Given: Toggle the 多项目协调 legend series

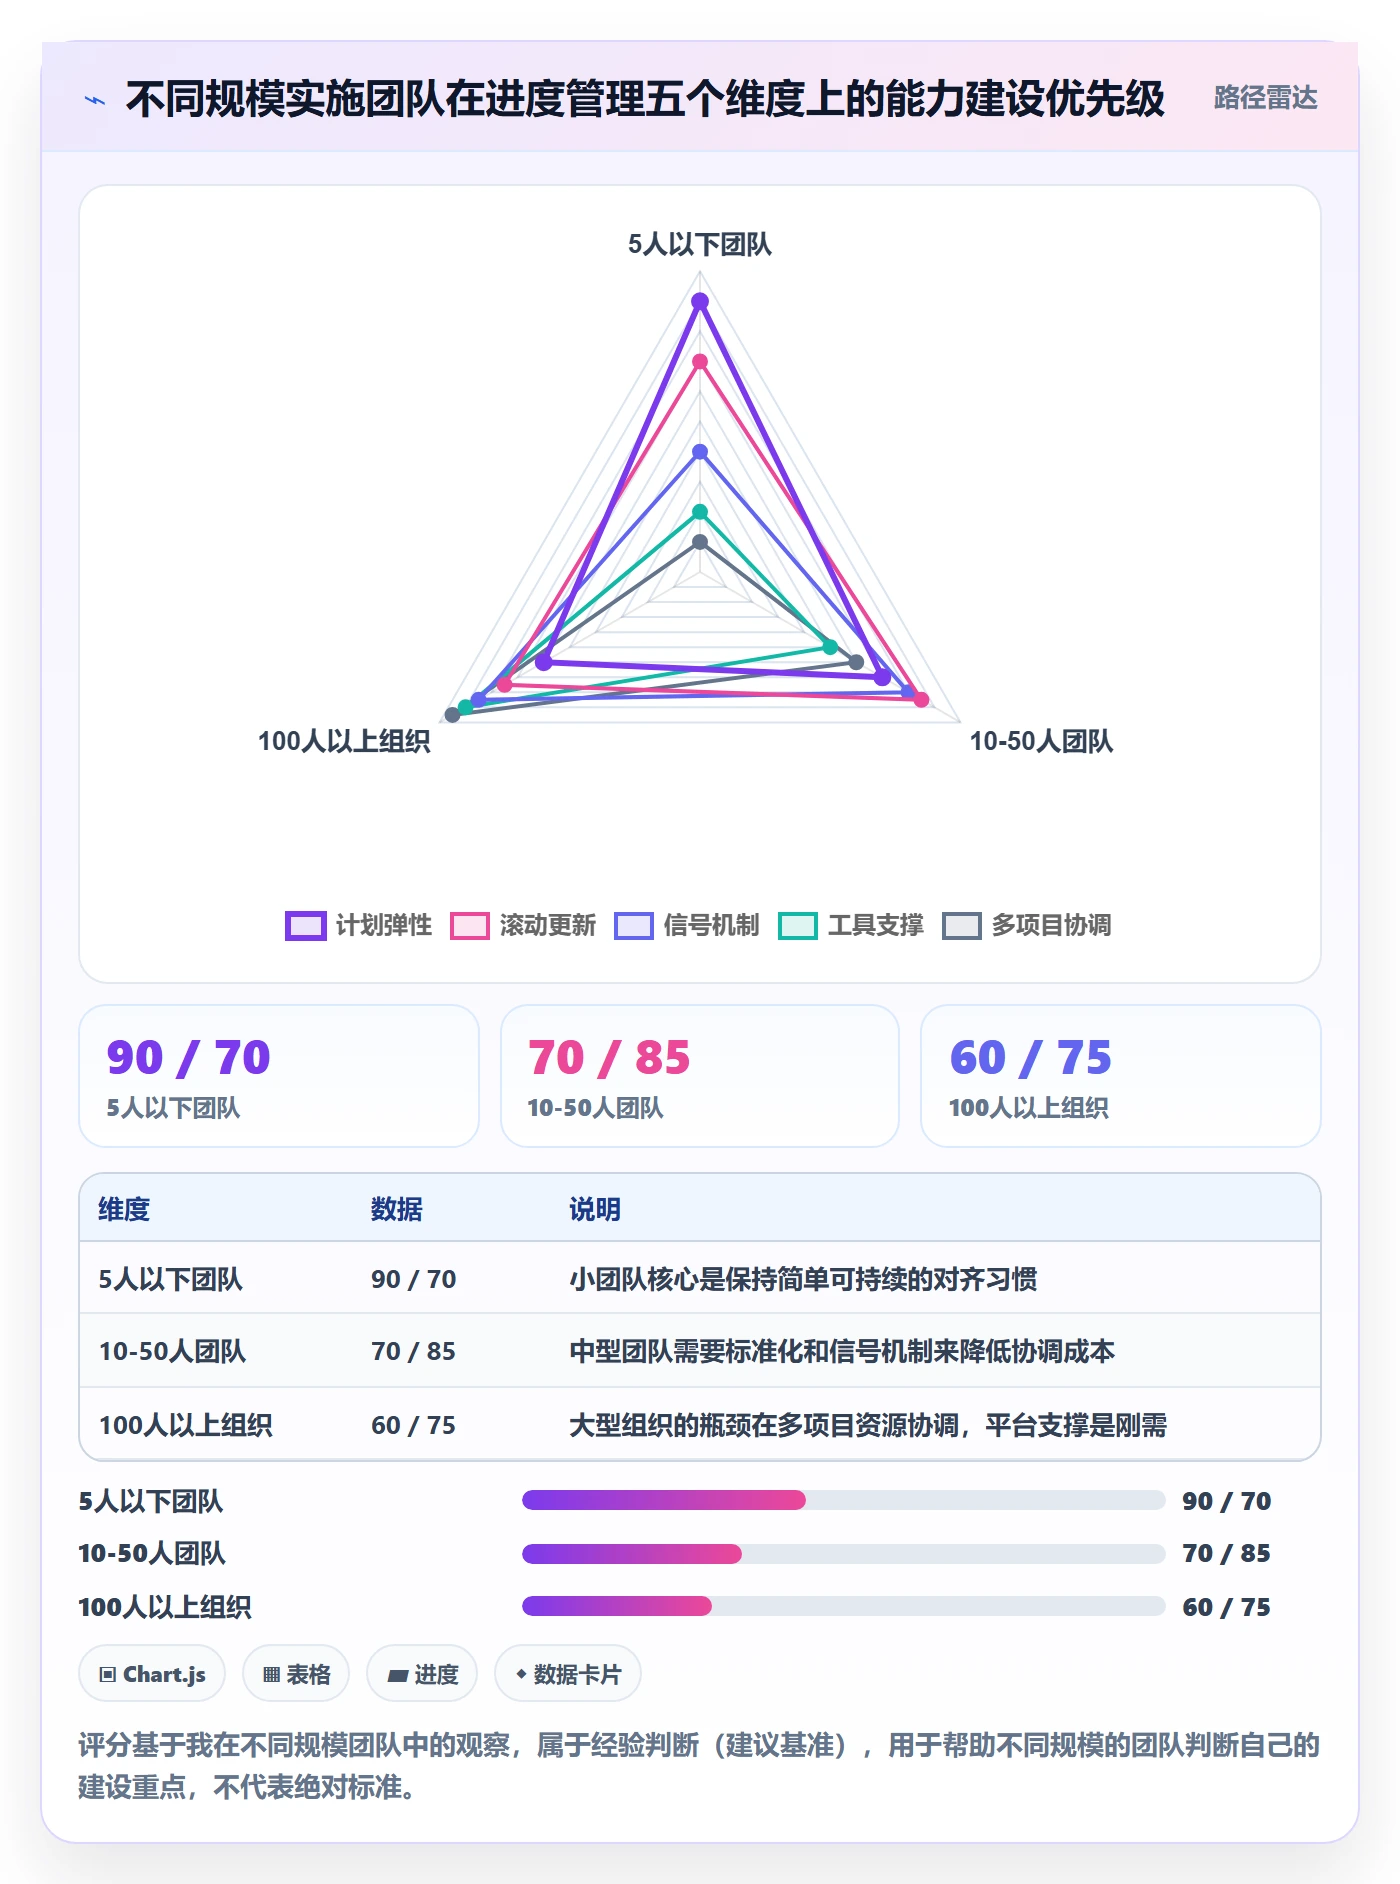Looking at the screenshot, I should [1027, 925].
